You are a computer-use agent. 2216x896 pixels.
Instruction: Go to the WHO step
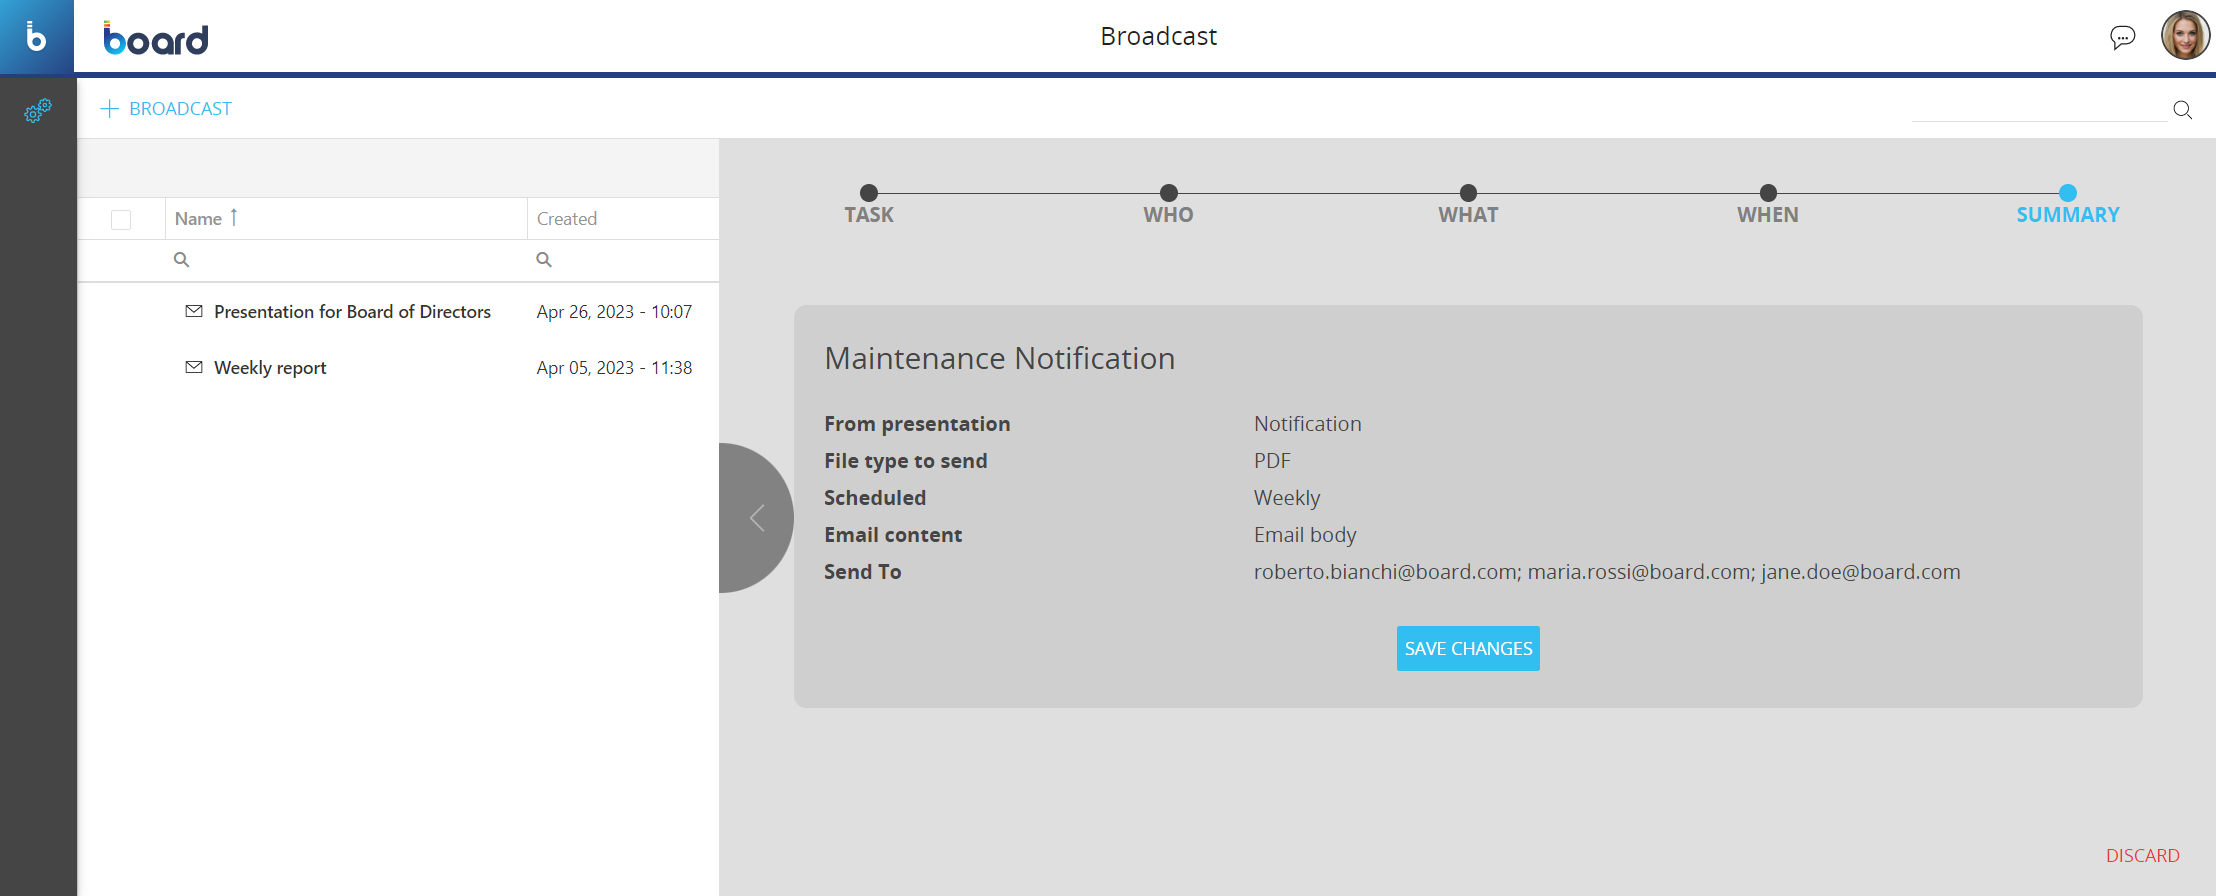(1168, 194)
